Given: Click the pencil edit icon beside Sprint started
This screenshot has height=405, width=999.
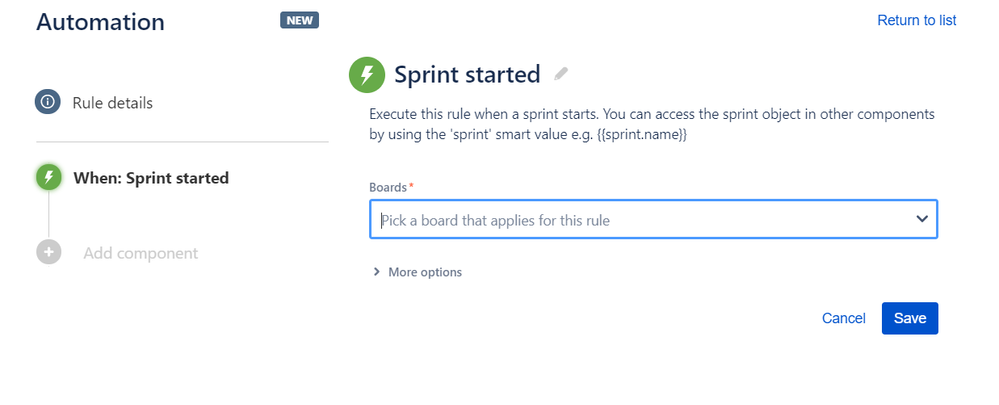Looking at the screenshot, I should coord(561,74).
